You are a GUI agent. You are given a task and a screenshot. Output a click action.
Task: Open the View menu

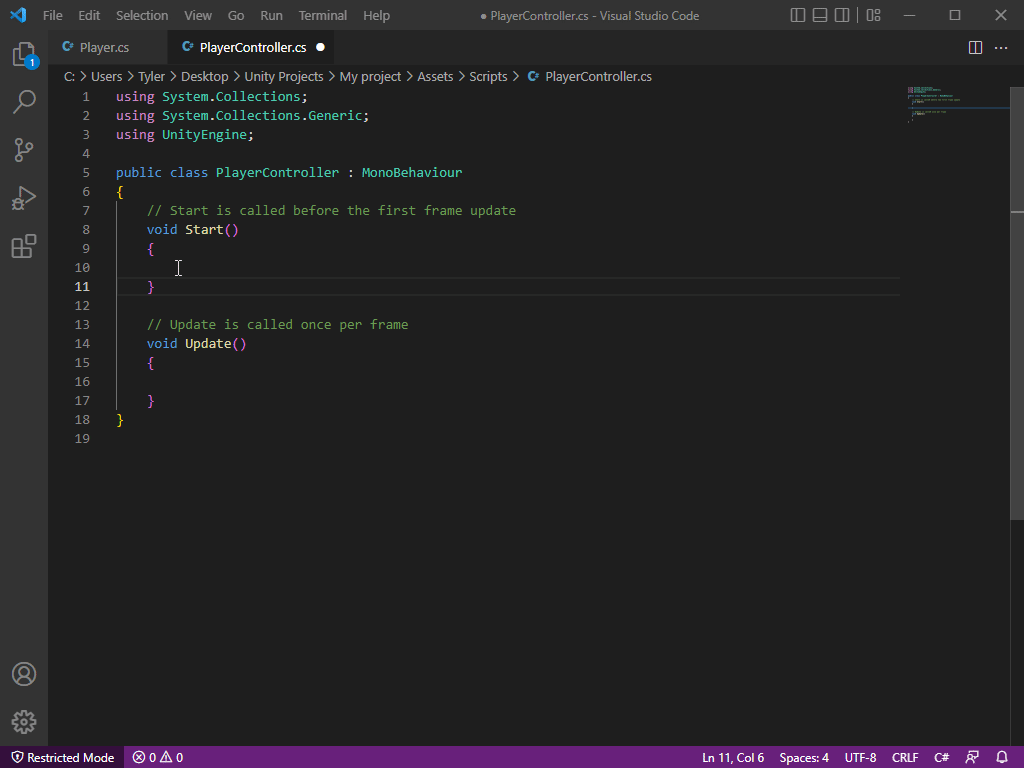[x=197, y=16]
